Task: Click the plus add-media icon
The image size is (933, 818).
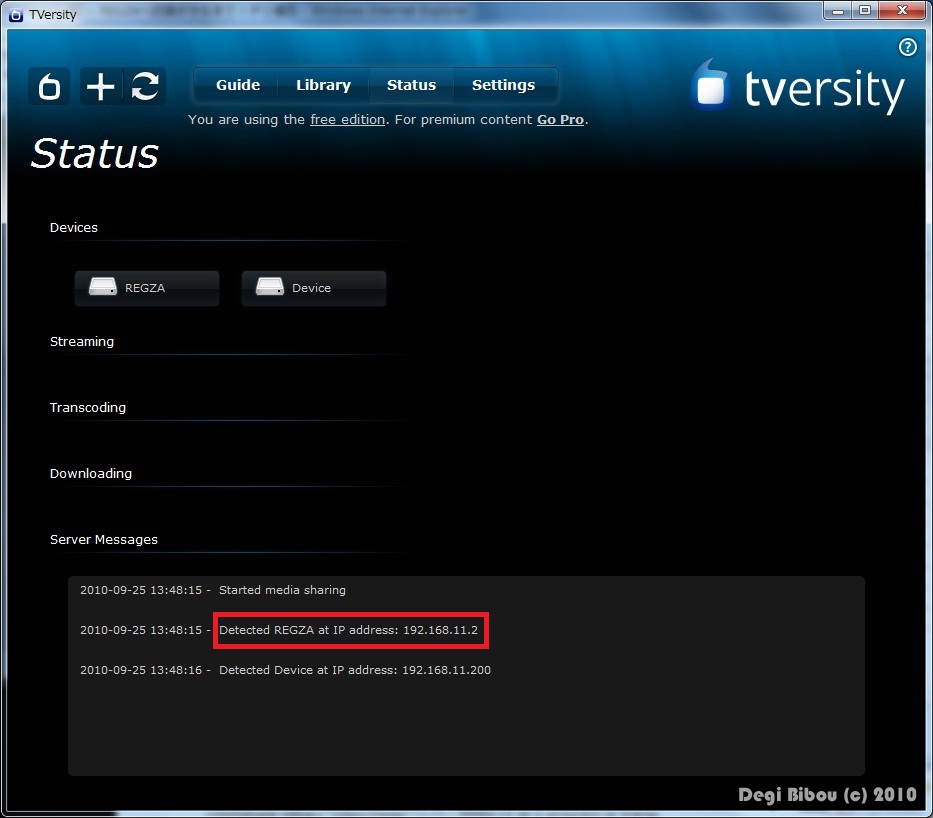Action: (x=101, y=86)
